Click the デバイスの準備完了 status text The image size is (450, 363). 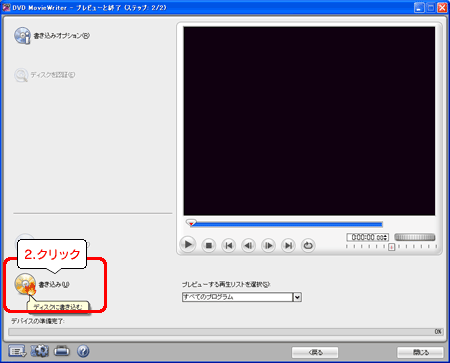coord(38,321)
